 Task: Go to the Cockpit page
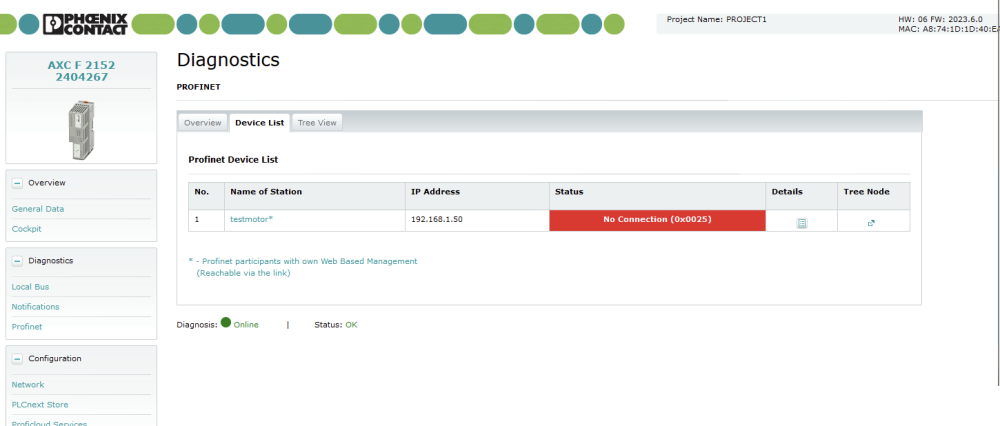point(27,229)
